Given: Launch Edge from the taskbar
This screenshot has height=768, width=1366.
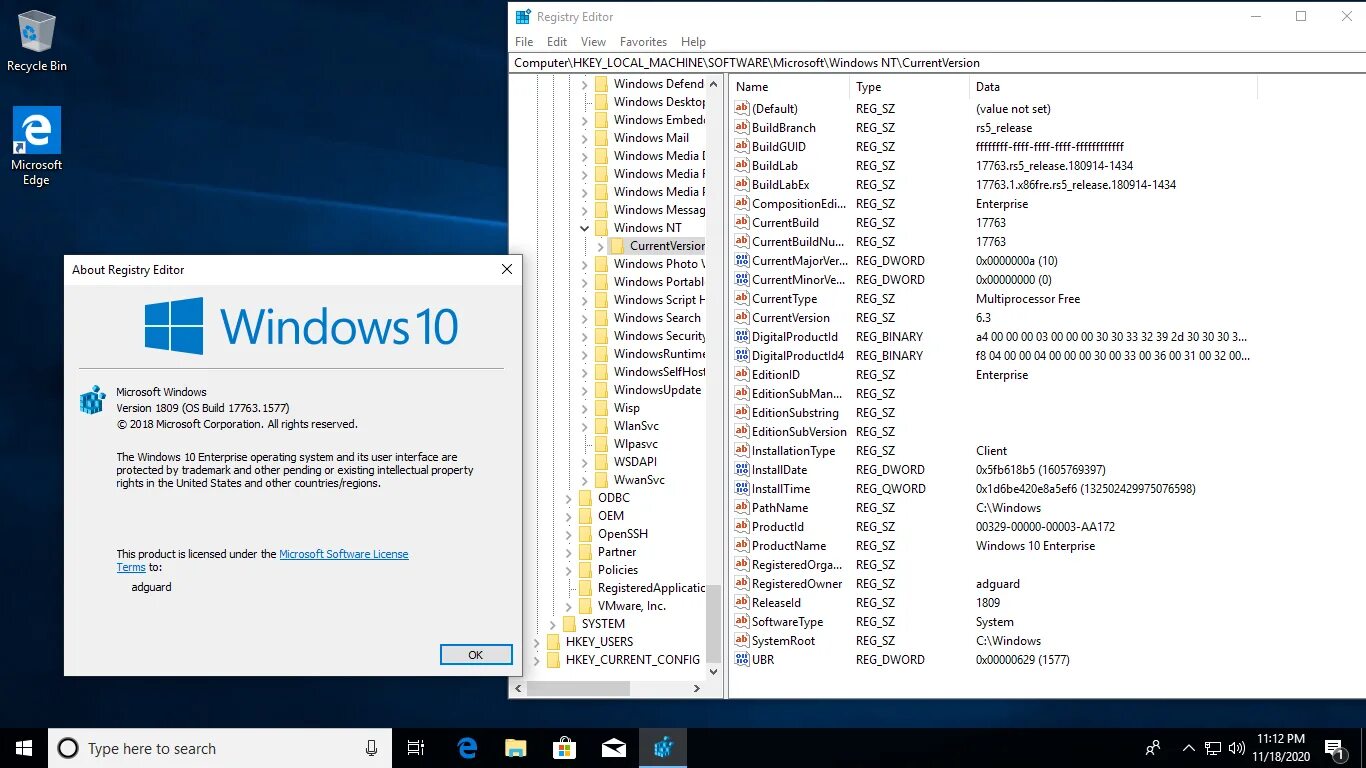Looking at the screenshot, I should pos(467,748).
